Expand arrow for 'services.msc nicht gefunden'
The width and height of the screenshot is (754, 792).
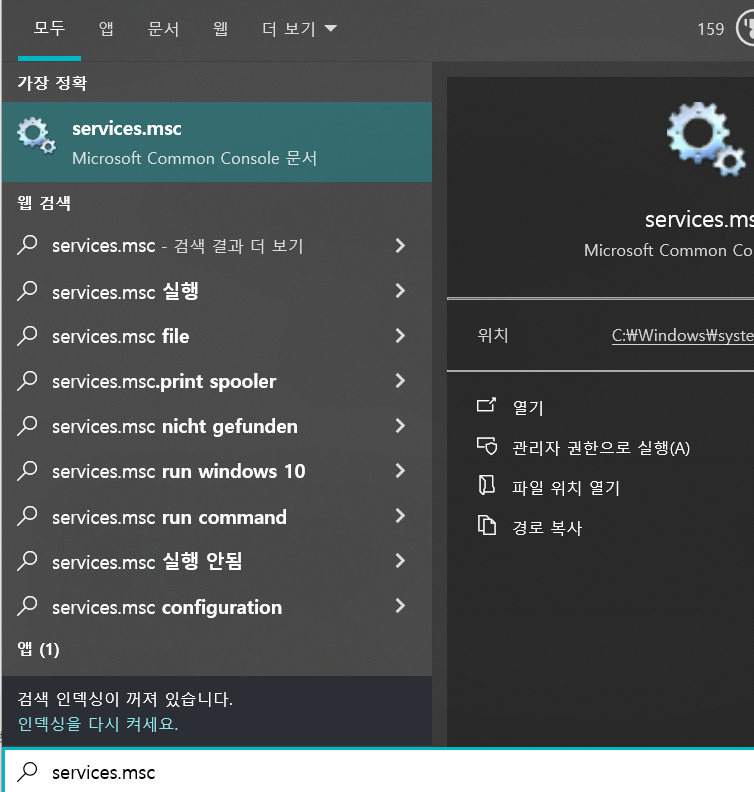[x=400, y=425]
